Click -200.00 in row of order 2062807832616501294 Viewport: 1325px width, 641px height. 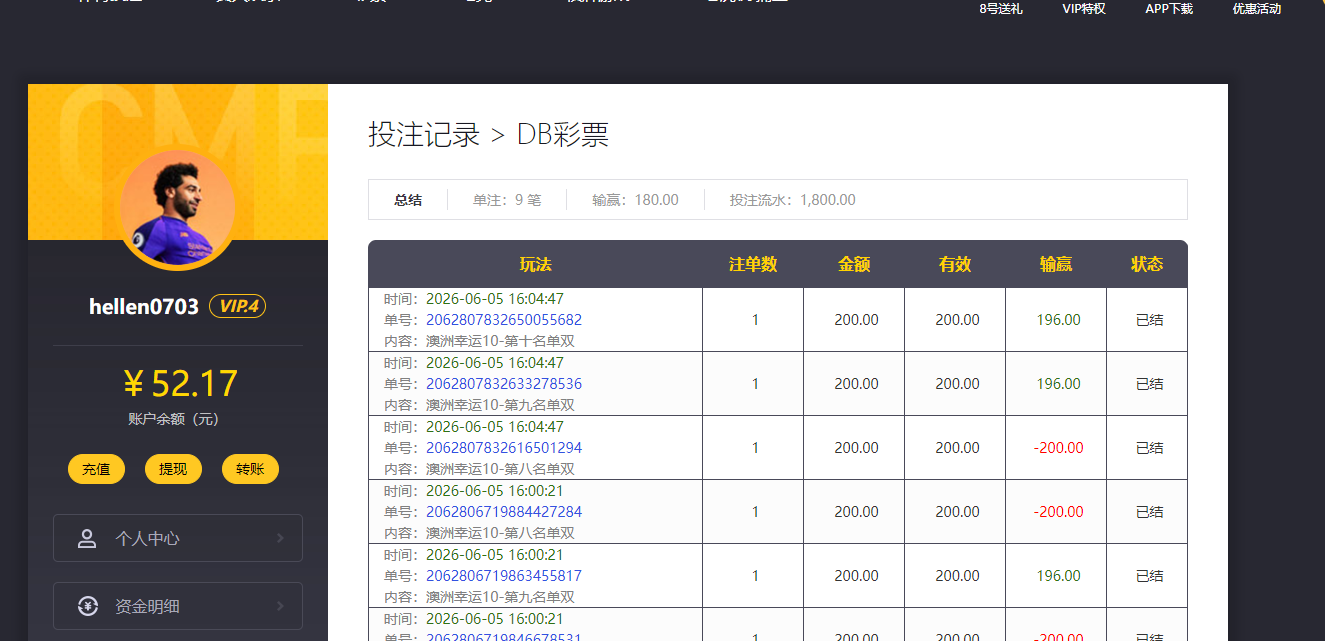(x=1058, y=448)
